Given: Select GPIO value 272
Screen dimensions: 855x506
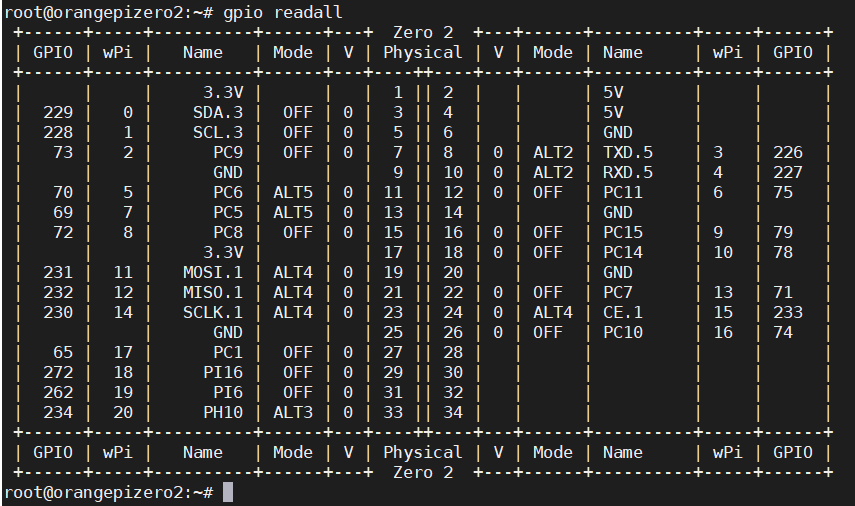Looking at the screenshot, I should click(58, 372).
